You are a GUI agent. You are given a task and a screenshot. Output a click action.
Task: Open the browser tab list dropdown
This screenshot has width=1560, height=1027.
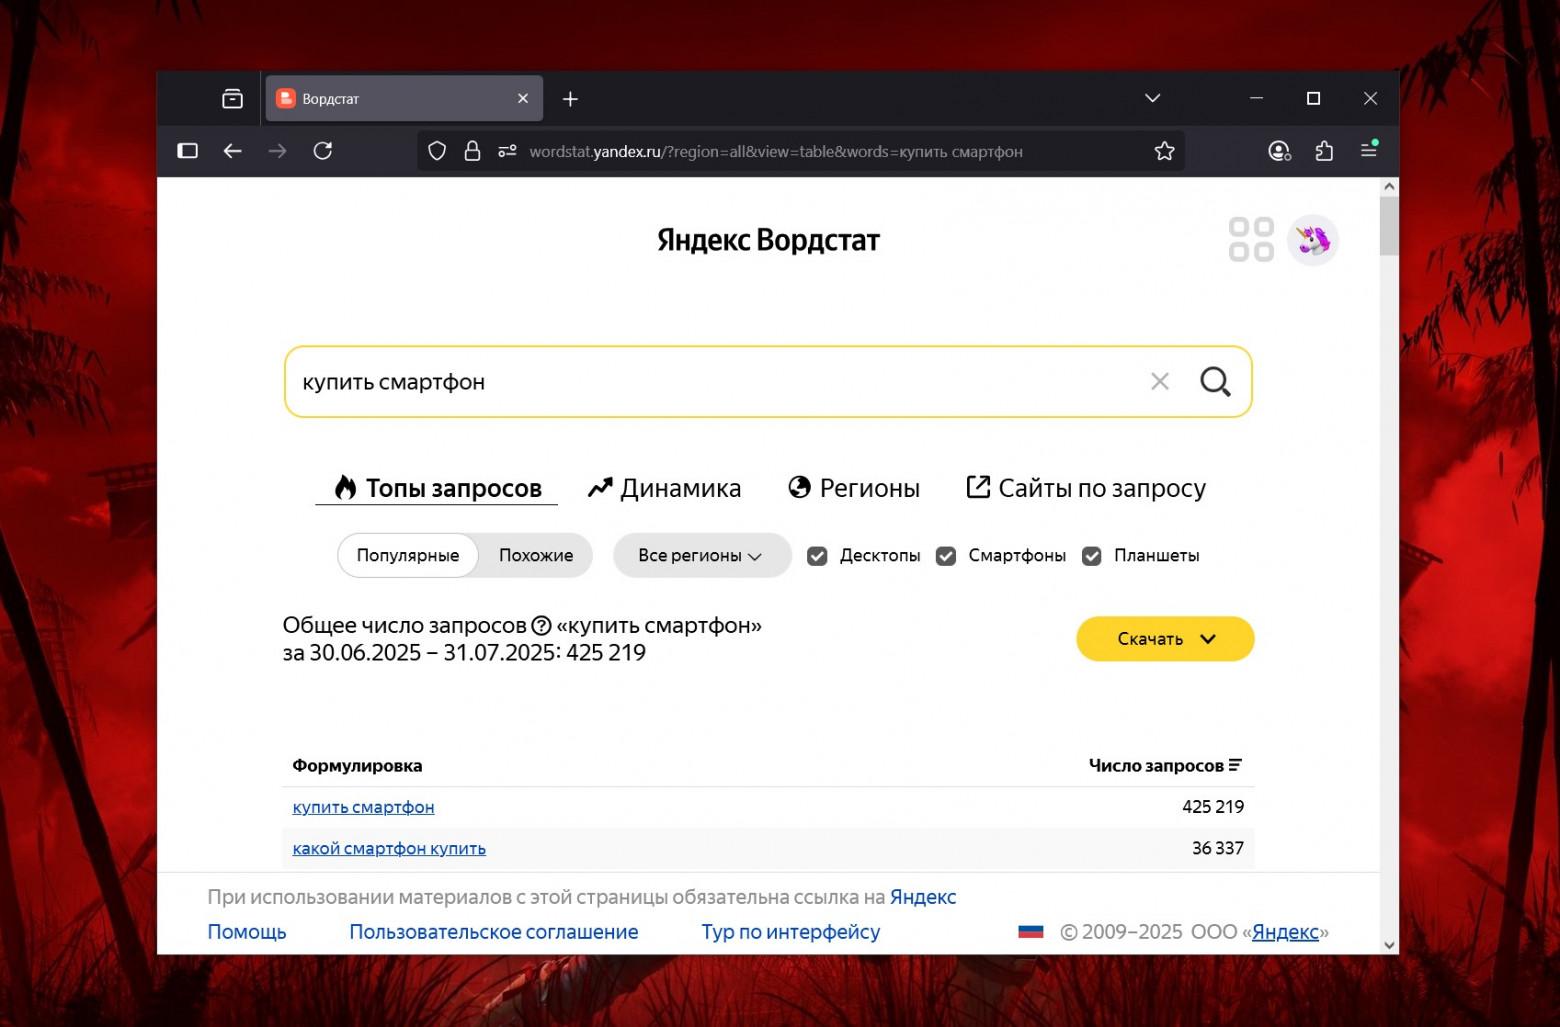1152,98
